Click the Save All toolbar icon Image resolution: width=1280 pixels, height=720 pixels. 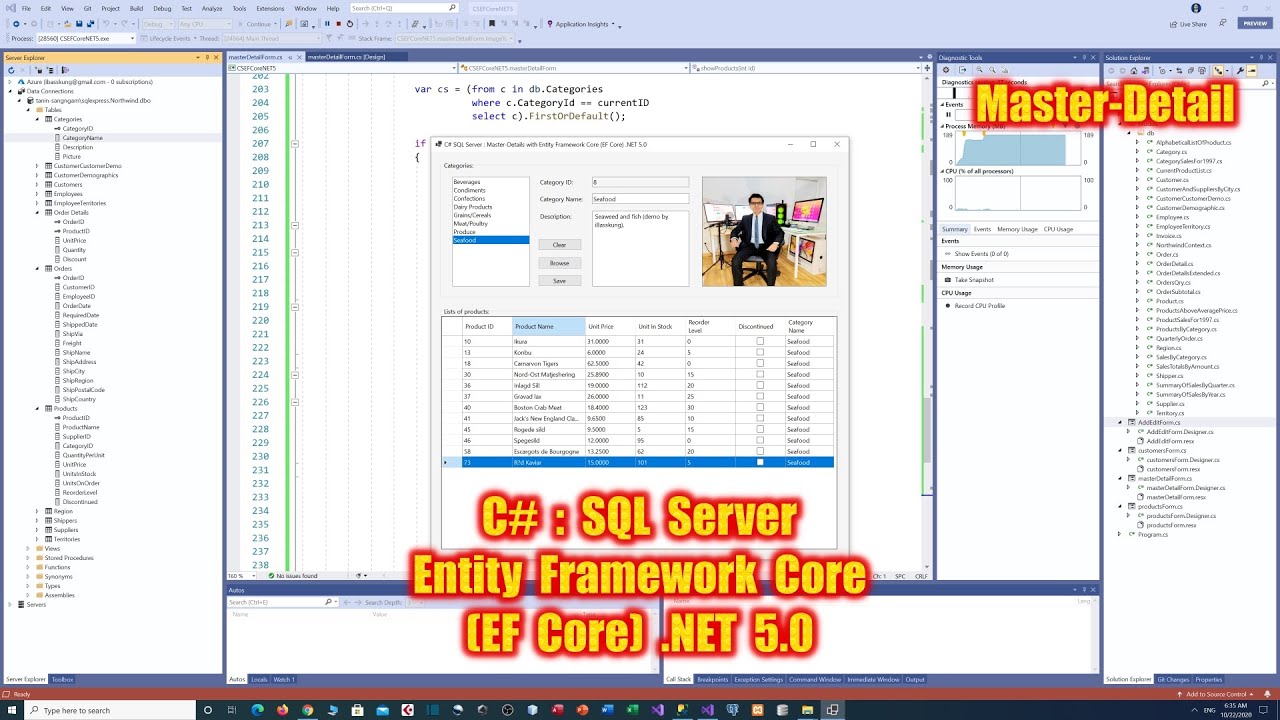pyautogui.click(x=90, y=24)
